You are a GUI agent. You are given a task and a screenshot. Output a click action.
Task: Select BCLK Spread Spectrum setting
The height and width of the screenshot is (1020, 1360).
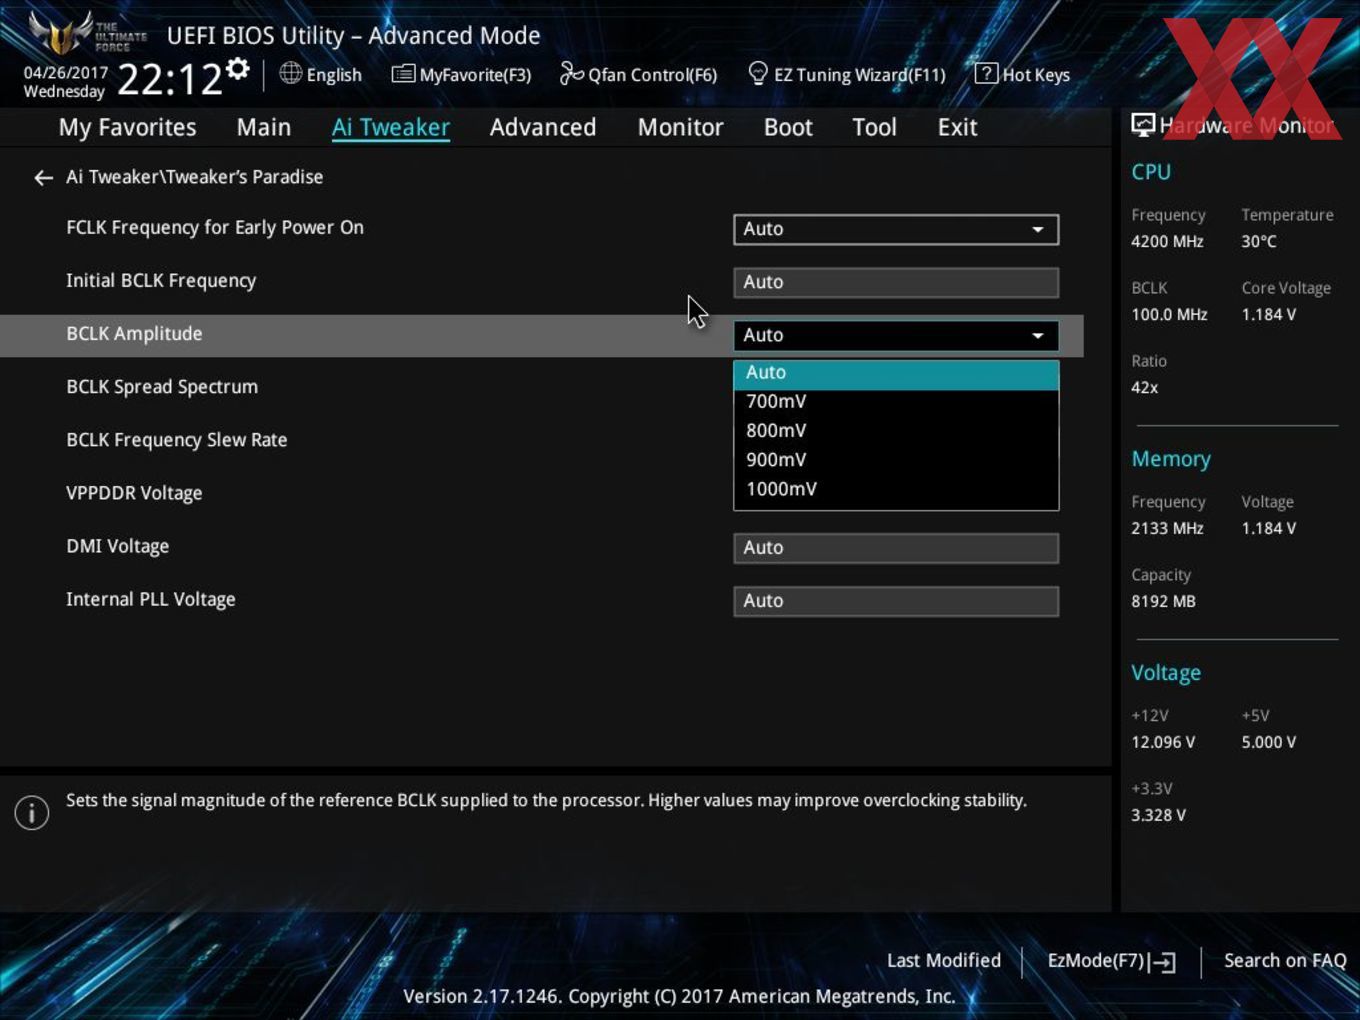coord(162,387)
